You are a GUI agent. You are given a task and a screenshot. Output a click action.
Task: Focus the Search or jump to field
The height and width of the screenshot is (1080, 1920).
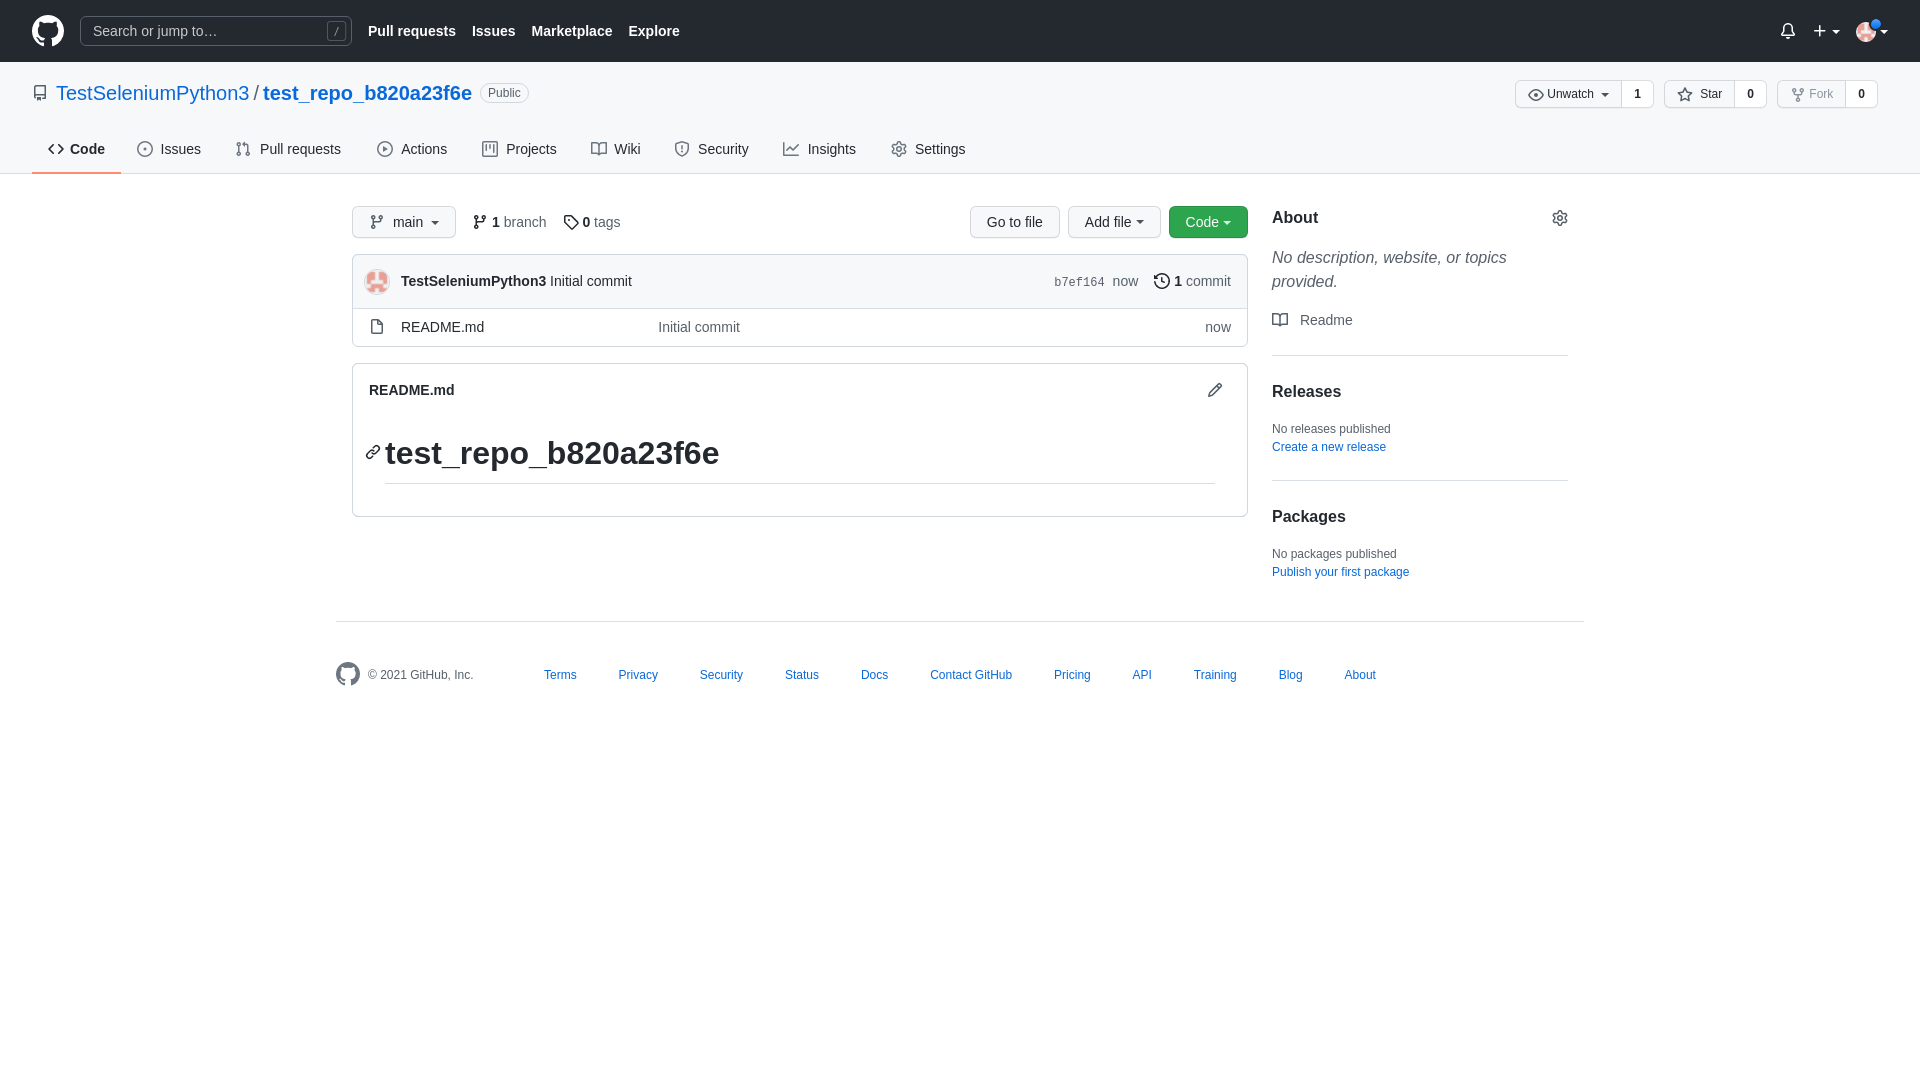(x=216, y=31)
